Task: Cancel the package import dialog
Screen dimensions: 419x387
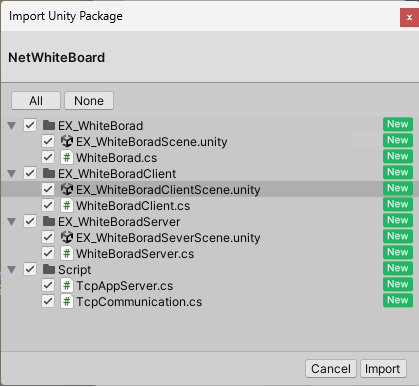Action: tap(331, 369)
